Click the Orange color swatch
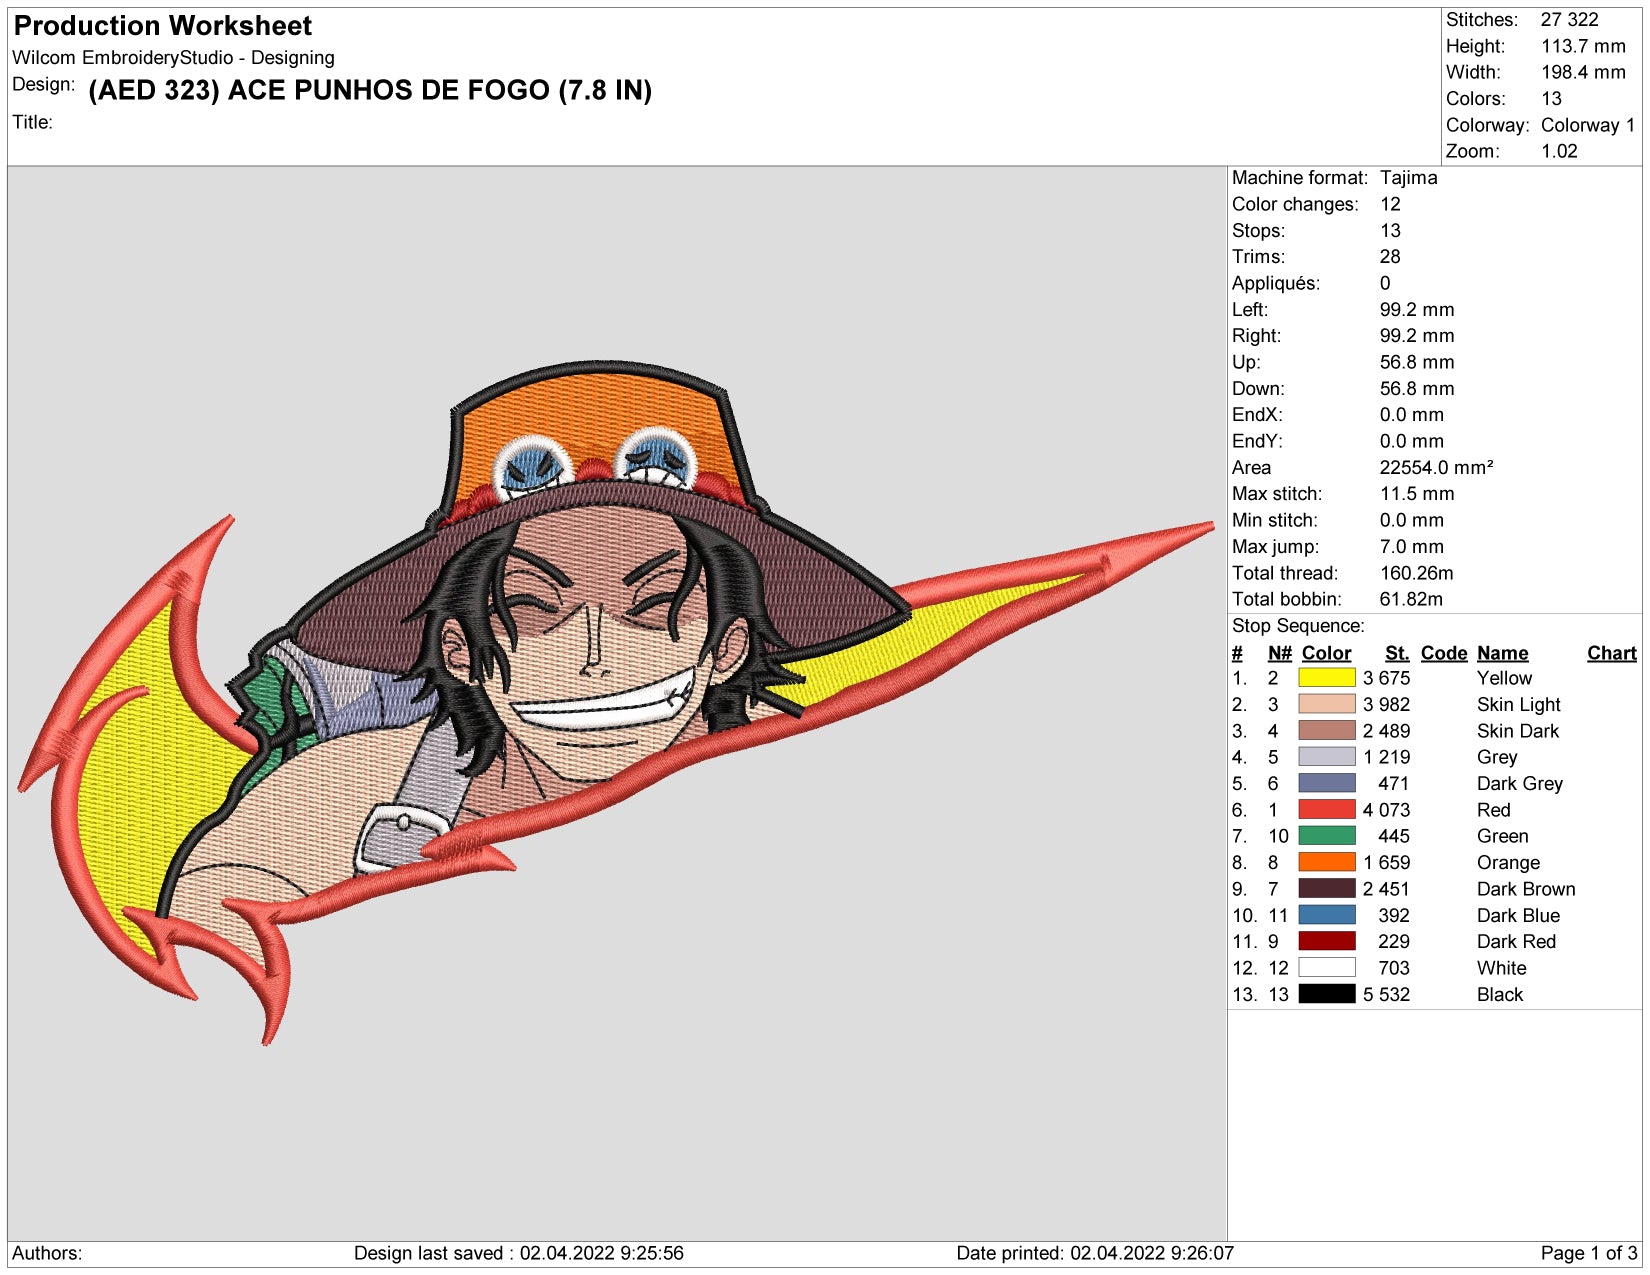This screenshot has width=1650, height=1275. pos(1327,862)
